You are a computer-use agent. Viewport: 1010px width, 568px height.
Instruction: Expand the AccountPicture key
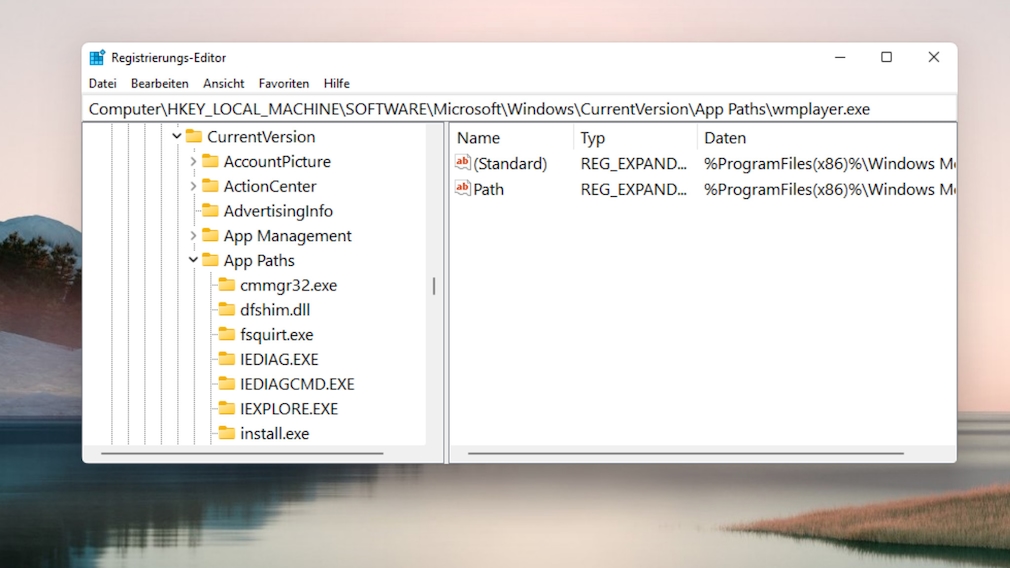(x=193, y=162)
